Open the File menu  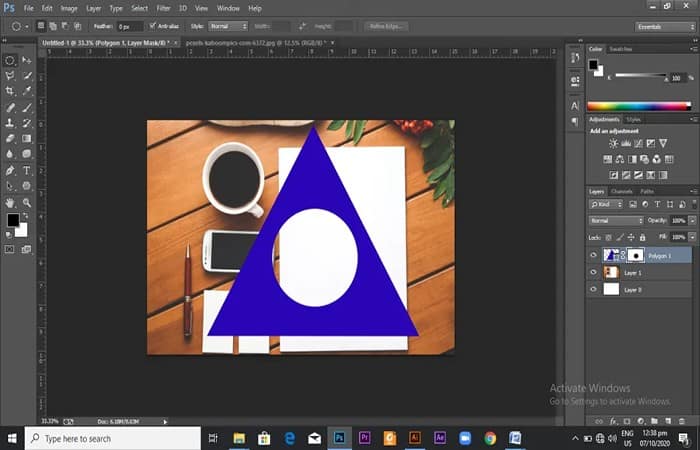29,8
